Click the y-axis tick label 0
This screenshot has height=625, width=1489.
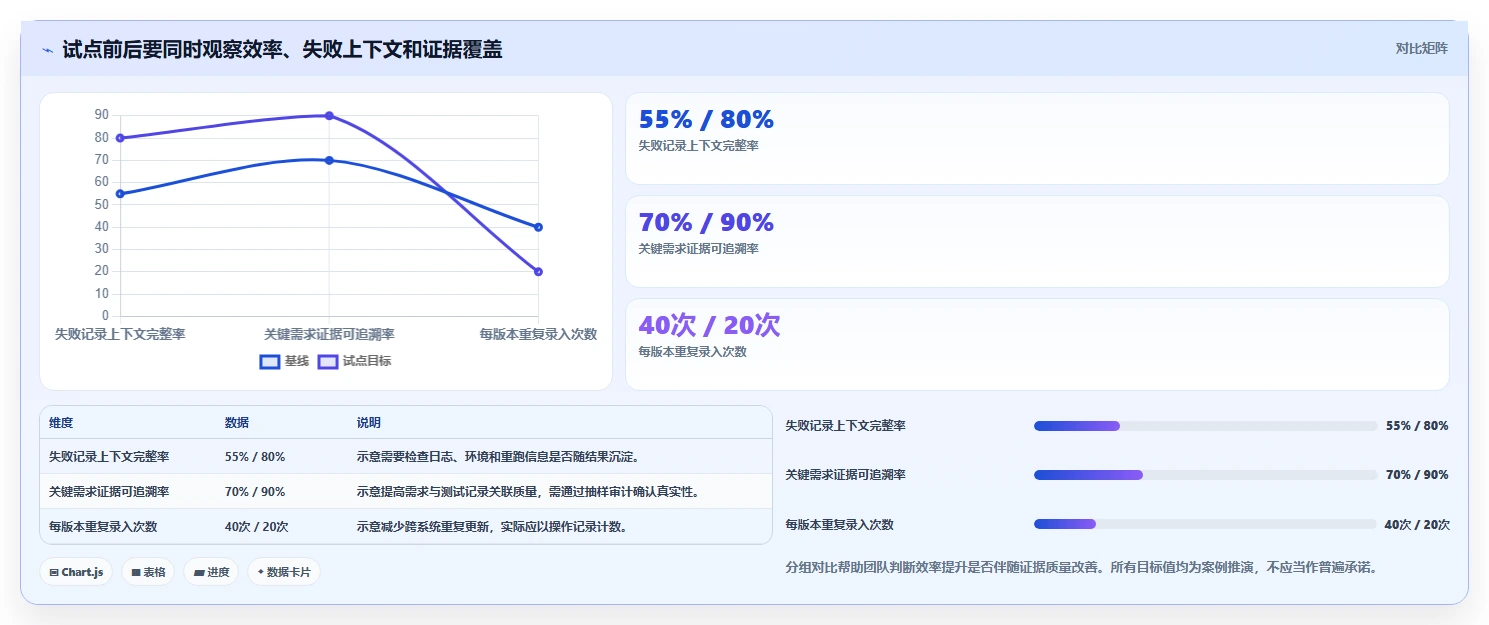click(x=106, y=316)
